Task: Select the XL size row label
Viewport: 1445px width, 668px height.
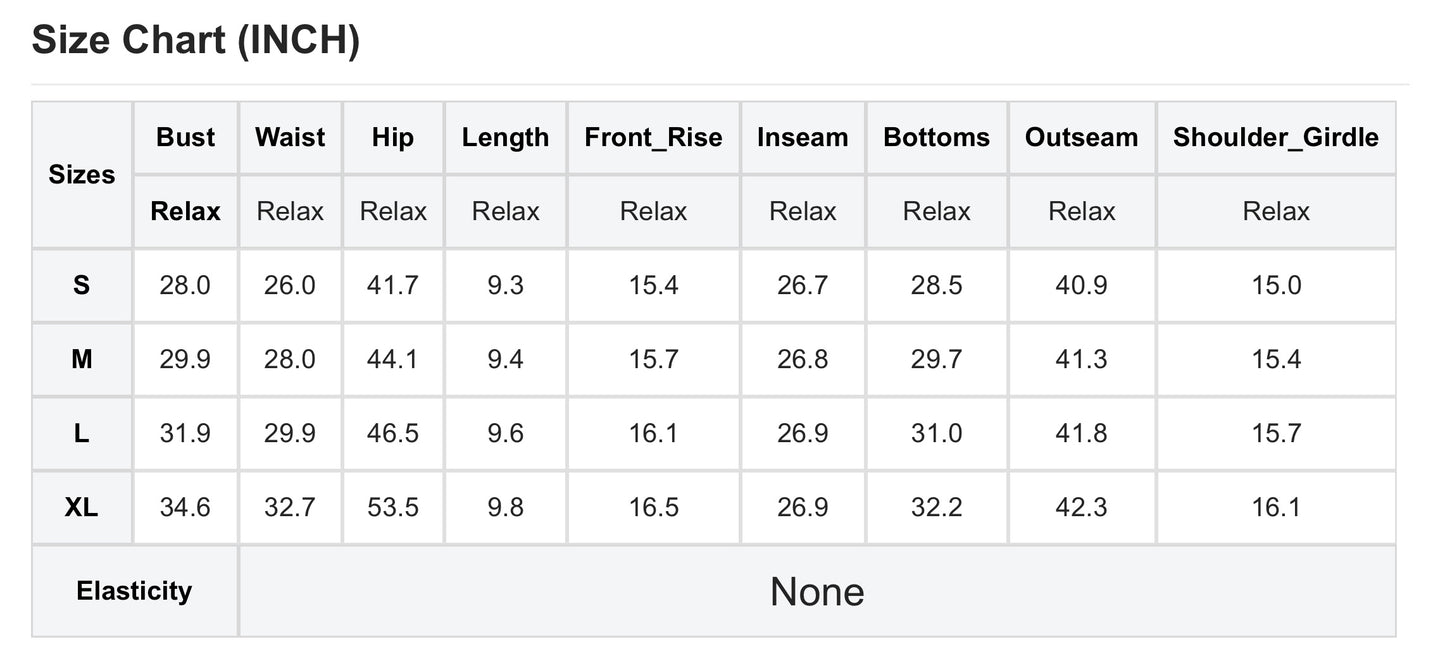Action: pyautogui.click(x=82, y=508)
